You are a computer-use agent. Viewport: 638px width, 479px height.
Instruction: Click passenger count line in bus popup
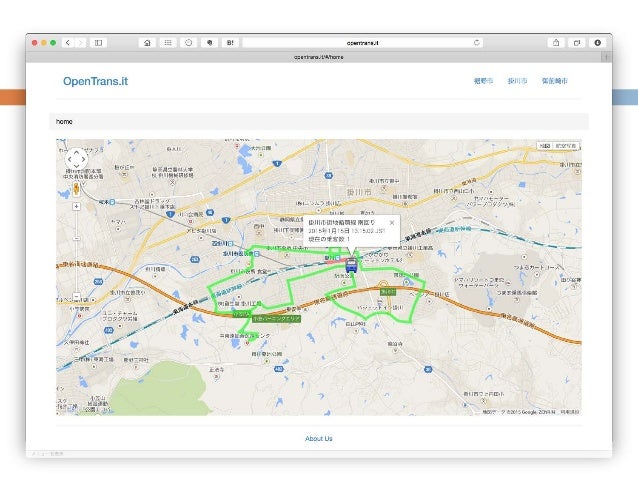click(329, 239)
